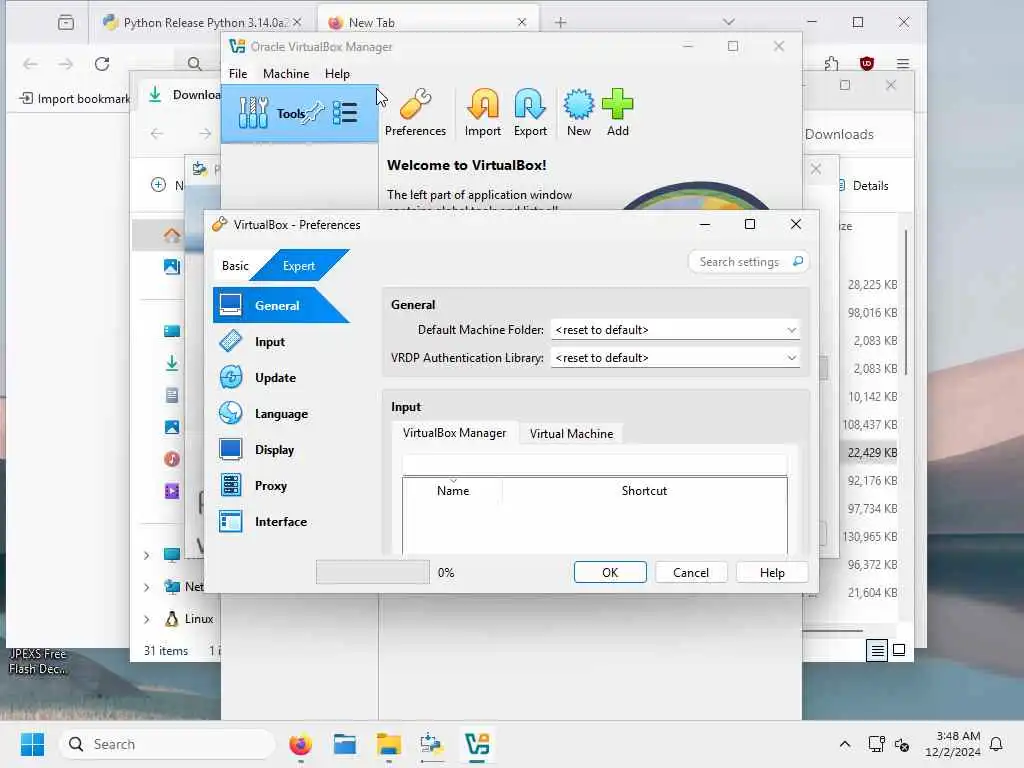The width and height of the screenshot is (1024, 768).
Task: Click the Downloads label in Explorer address bar
Action: coord(839,134)
